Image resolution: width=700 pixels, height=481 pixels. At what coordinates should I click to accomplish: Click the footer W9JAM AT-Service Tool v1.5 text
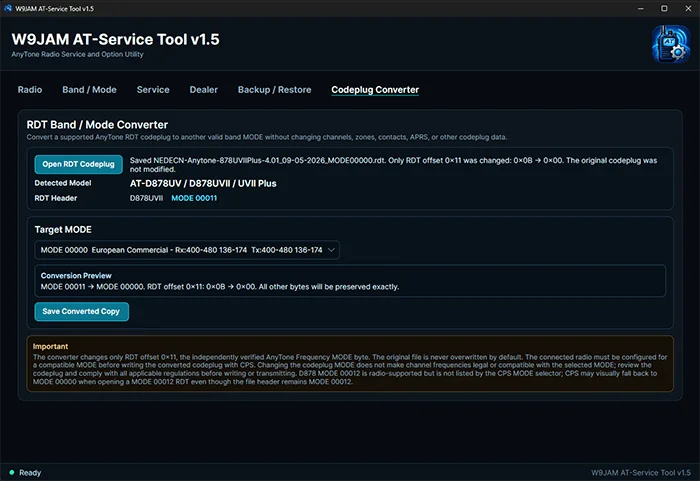pos(641,473)
